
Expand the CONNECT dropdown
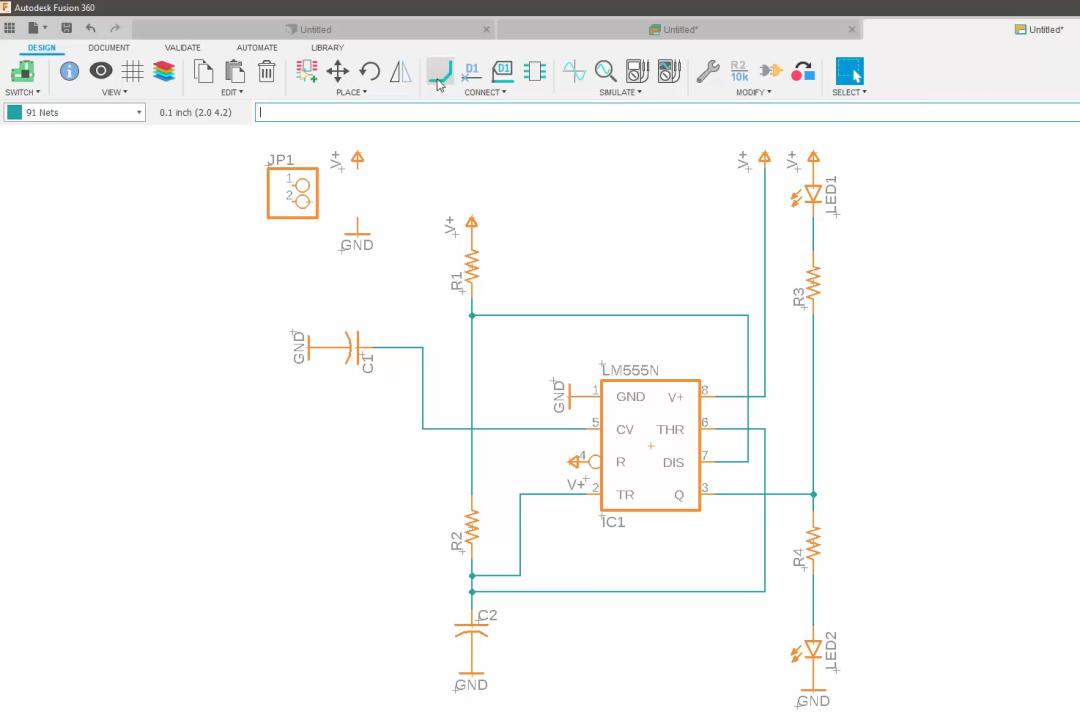tap(485, 92)
